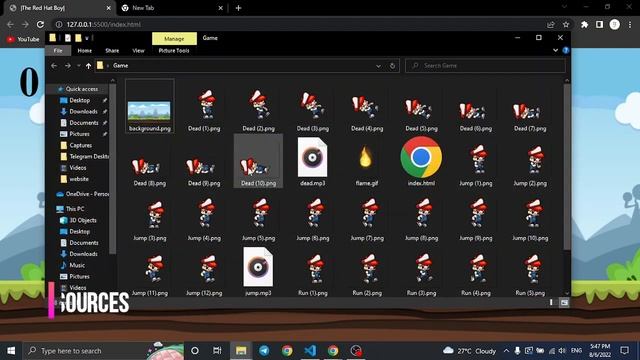The height and width of the screenshot is (360, 640).
Task: Open Quick access in navigation pane
Action: (x=82, y=89)
